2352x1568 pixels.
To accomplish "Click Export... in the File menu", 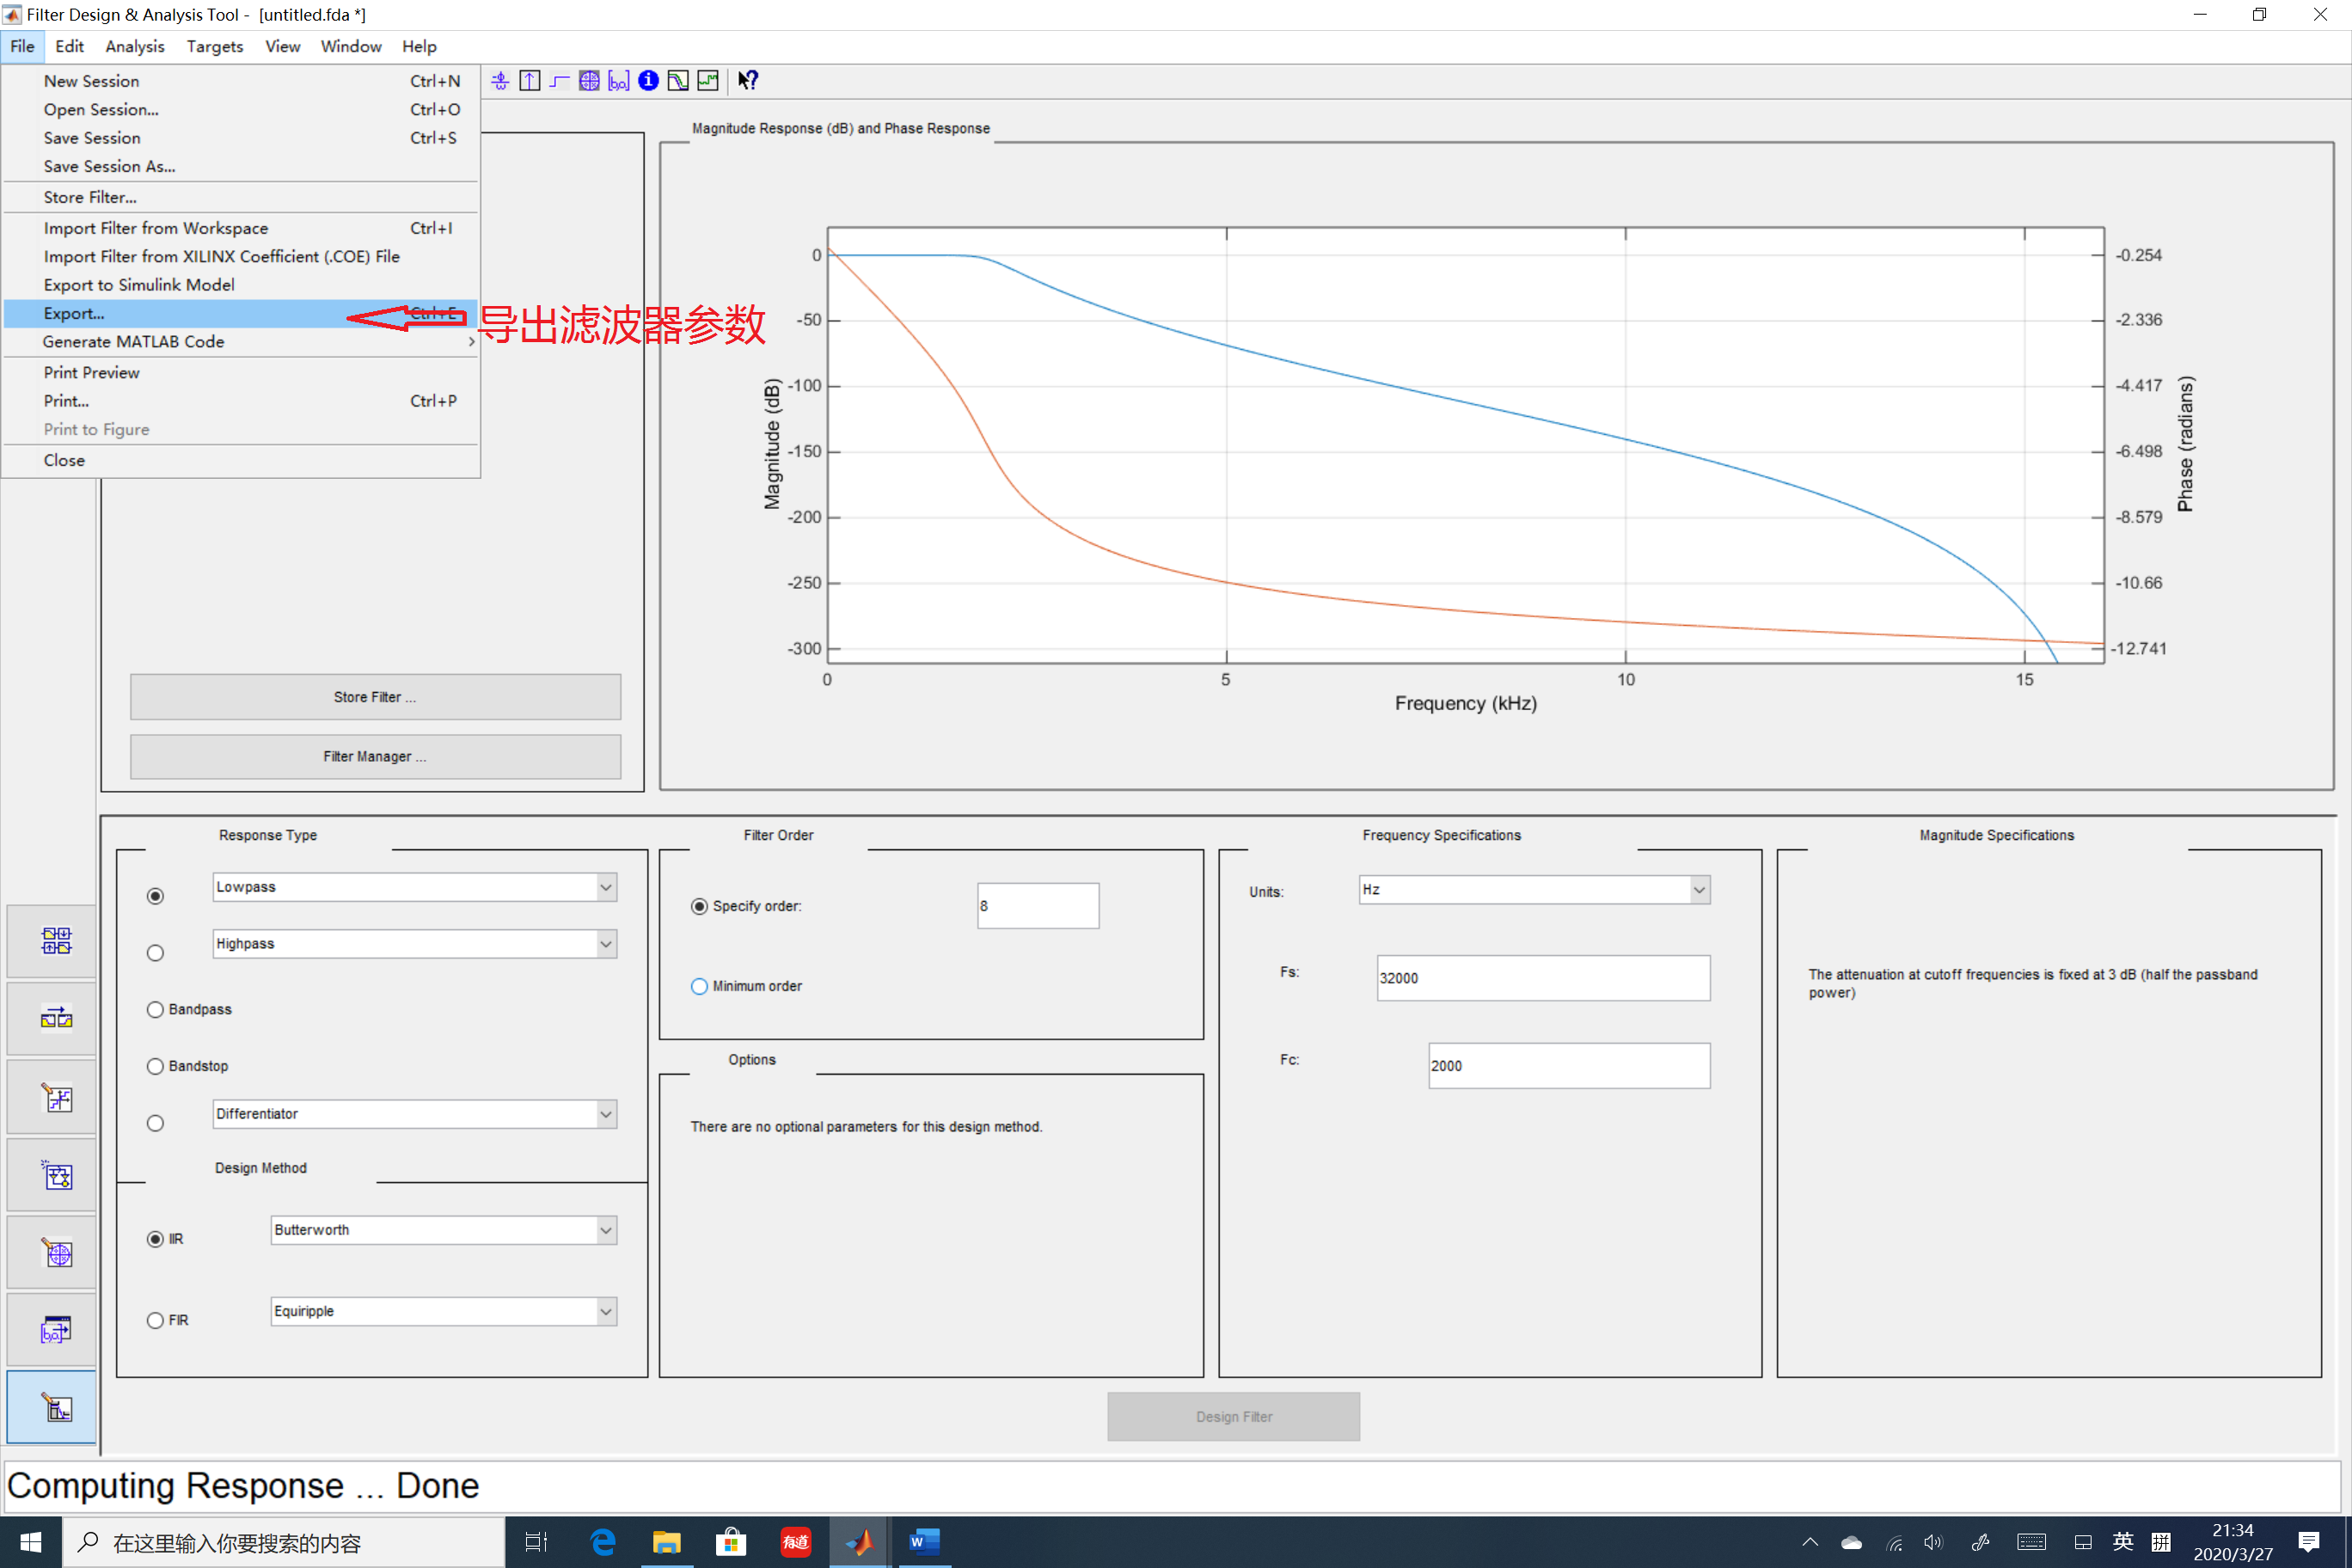I will (74, 313).
